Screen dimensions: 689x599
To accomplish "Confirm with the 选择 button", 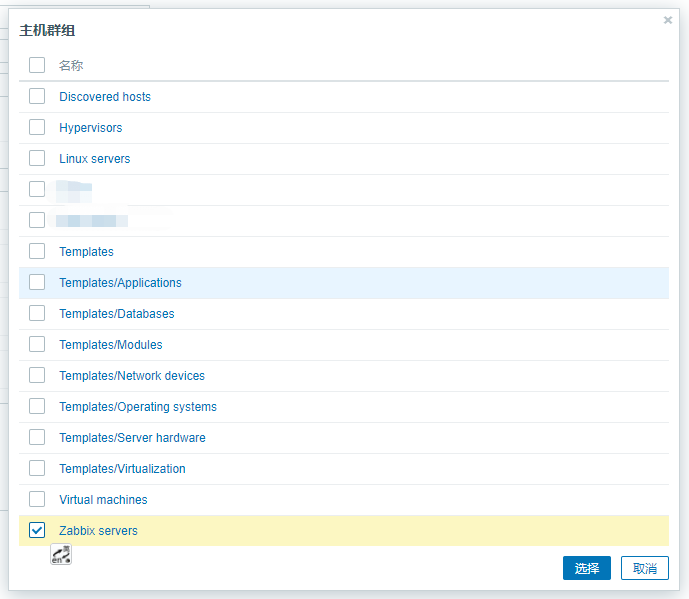I will [587, 568].
